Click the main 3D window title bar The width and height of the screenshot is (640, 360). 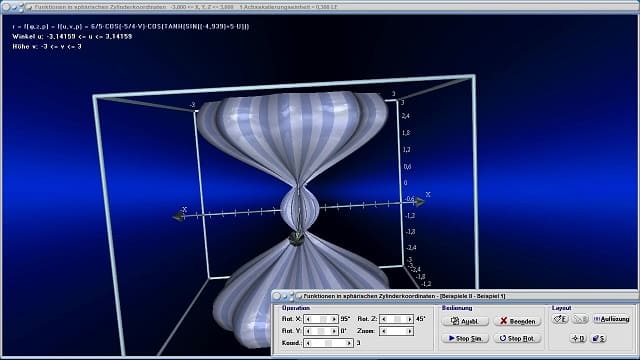pos(320,7)
